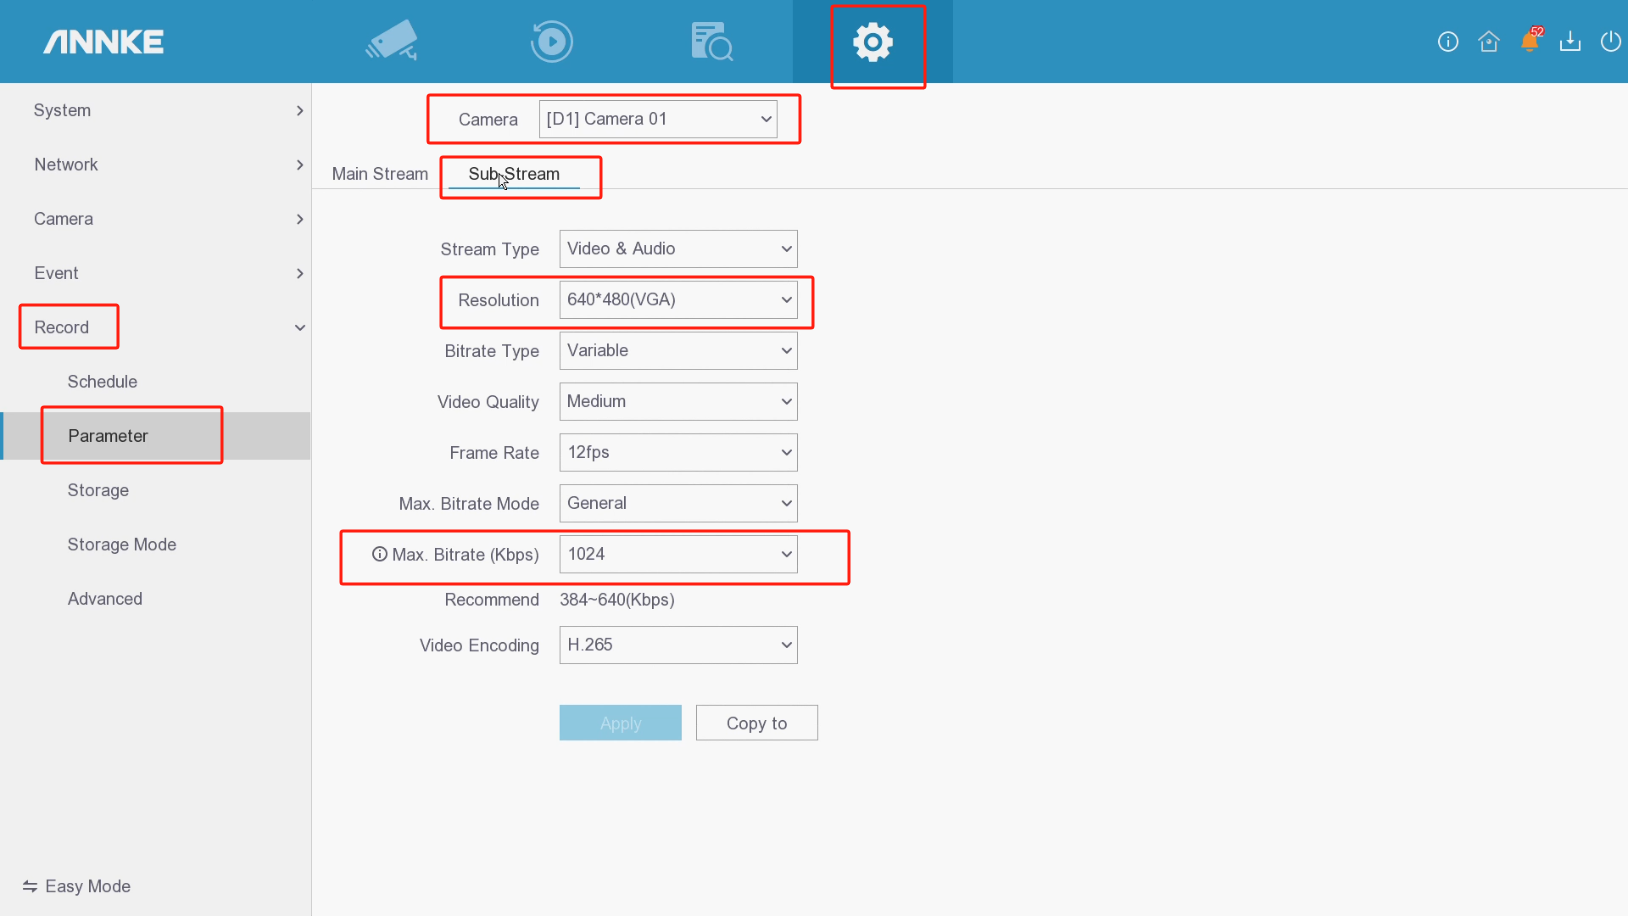Expand the Network section in sidebar
The width and height of the screenshot is (1628, 916).
coord(66,164)
